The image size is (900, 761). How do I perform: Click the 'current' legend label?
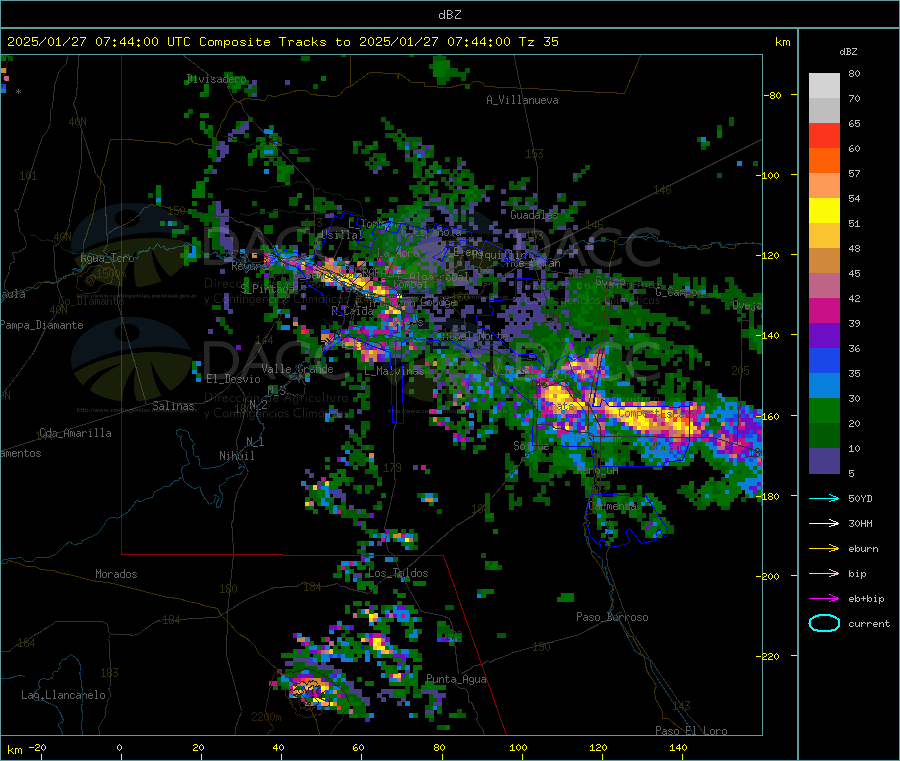click(869, 623)
